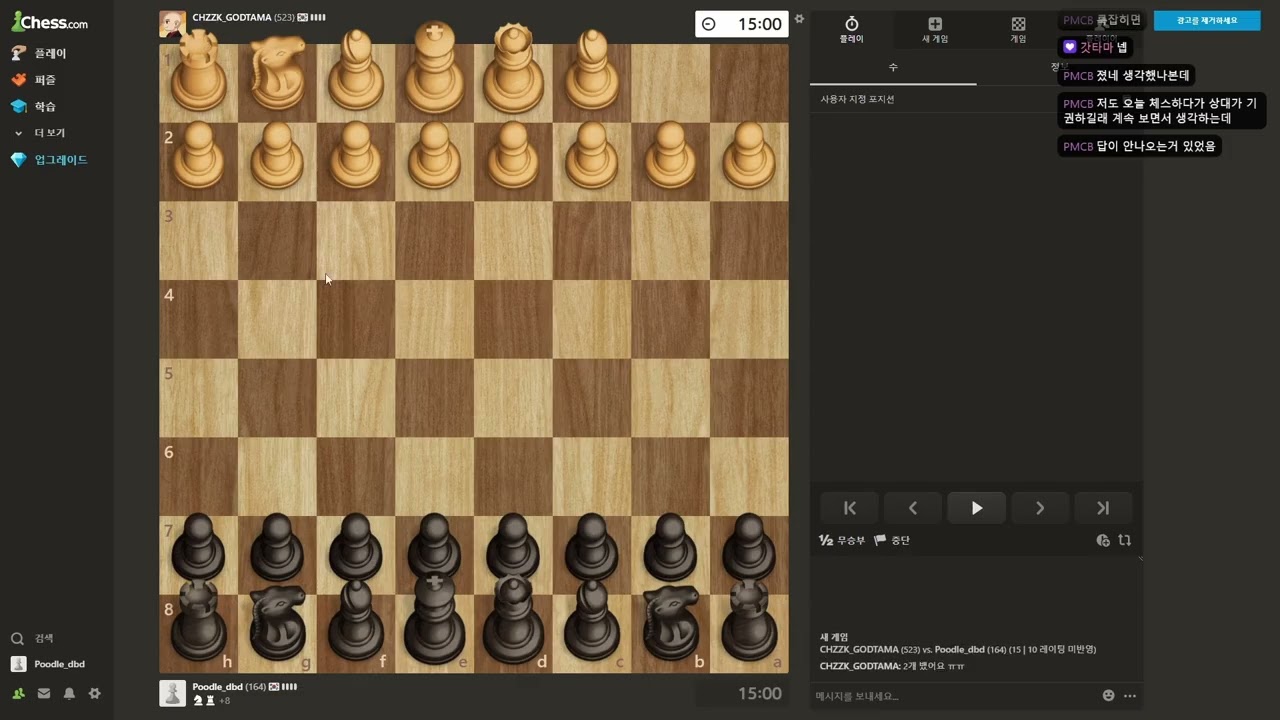The width and height of the screenshot is (1280, 720).
Task: Click CHZZK_GODTAMA avatar thumbnail
Action: point(172,24)
